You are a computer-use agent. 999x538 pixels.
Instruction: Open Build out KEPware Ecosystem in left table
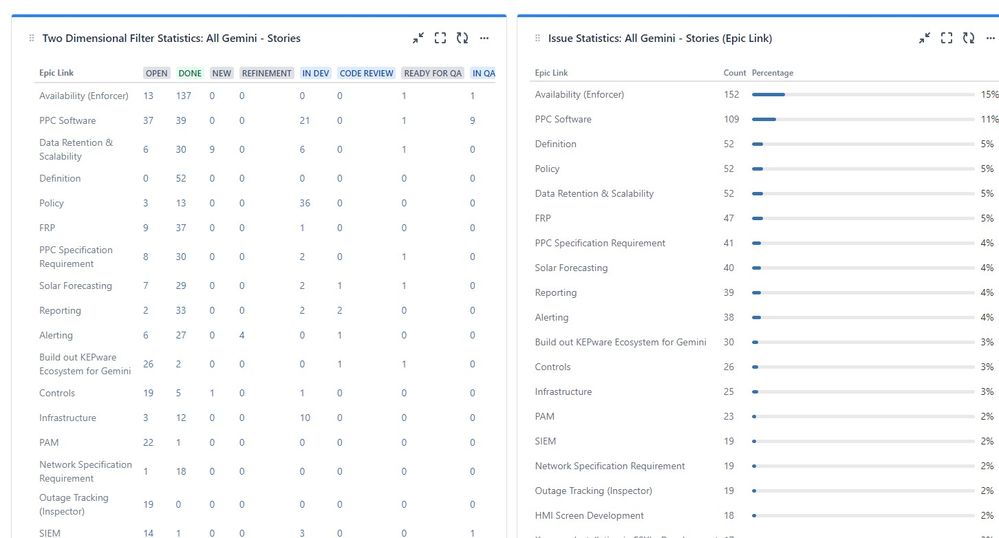point(85,364)
